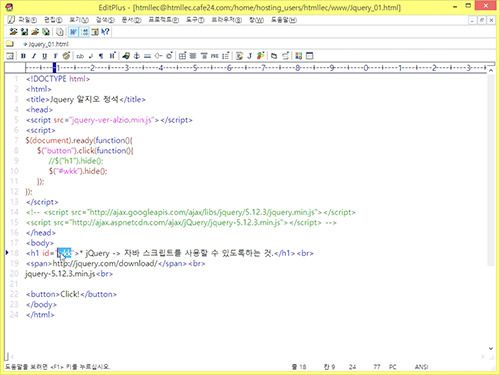Click the clock icon in top toolbar
The width and height of the screenshot is (500, 375).
click(x=60, y=32)
